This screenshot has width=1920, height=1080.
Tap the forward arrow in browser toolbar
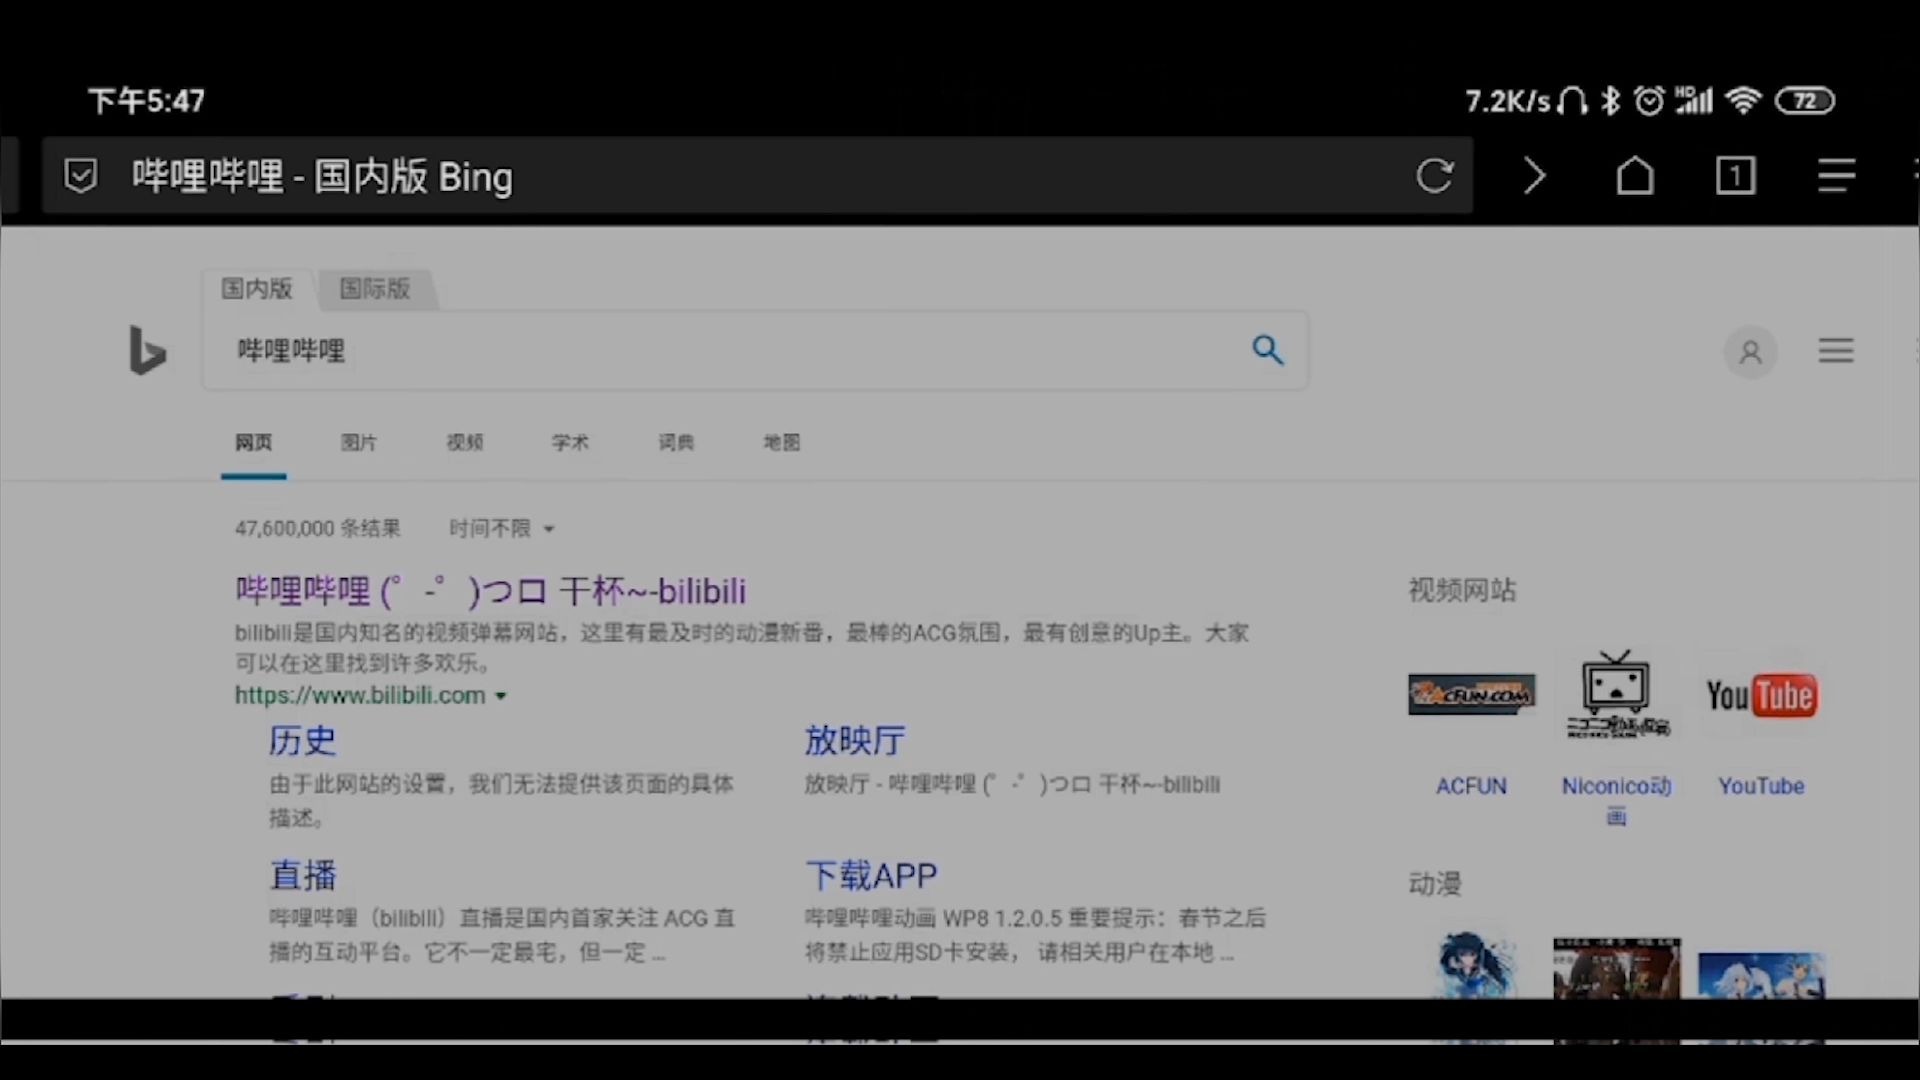(x=1534, y=176)
